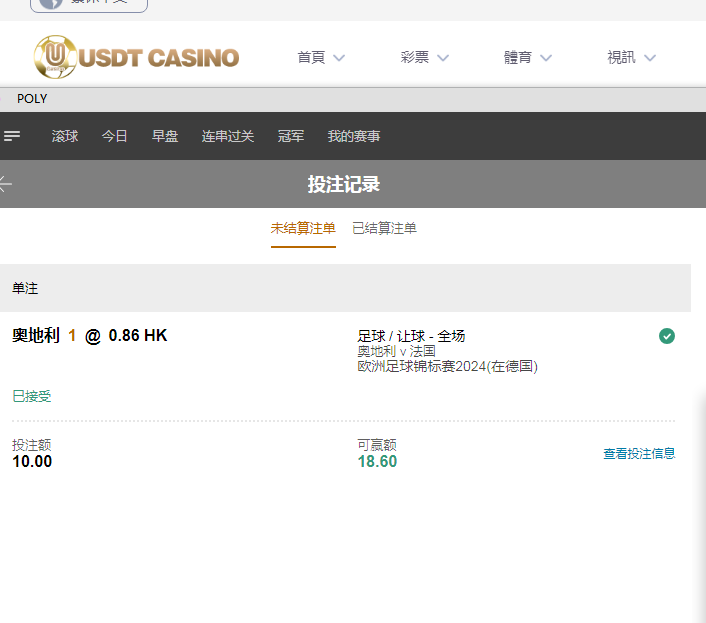Switch to the 未结算注单 tab
This screenshot has height=623, width=706.
[303, 228]
